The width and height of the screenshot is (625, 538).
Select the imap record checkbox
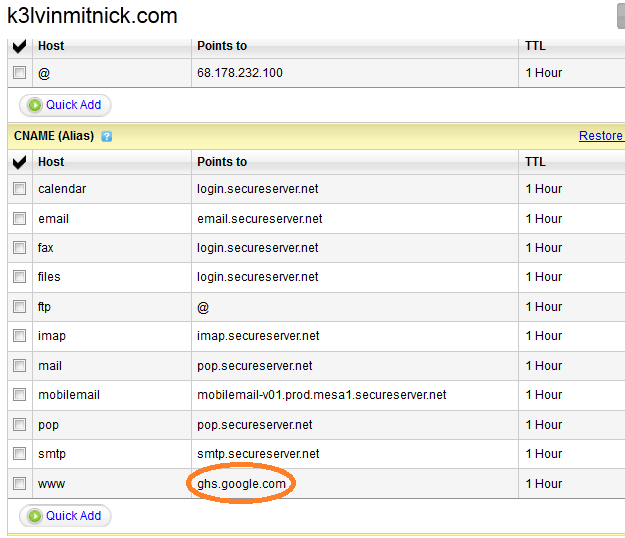pyautogui.click(x=19, y=336)
